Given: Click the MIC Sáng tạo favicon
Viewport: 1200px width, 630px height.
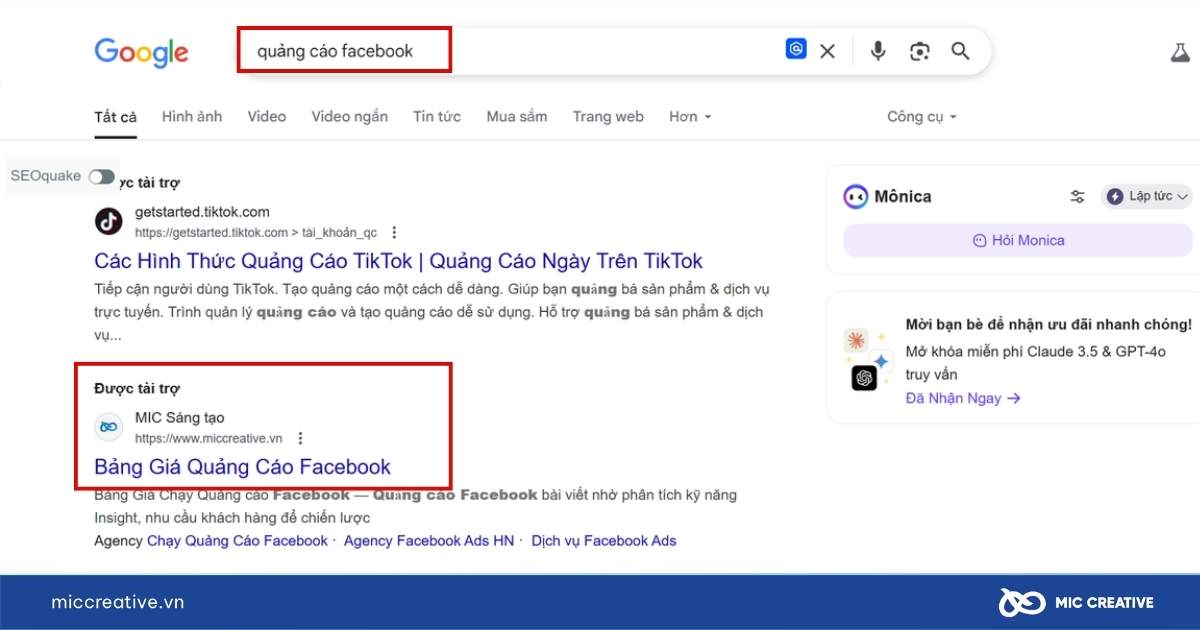Looking at the screenshot, I should pyautogui.click(x=109, y=427).
